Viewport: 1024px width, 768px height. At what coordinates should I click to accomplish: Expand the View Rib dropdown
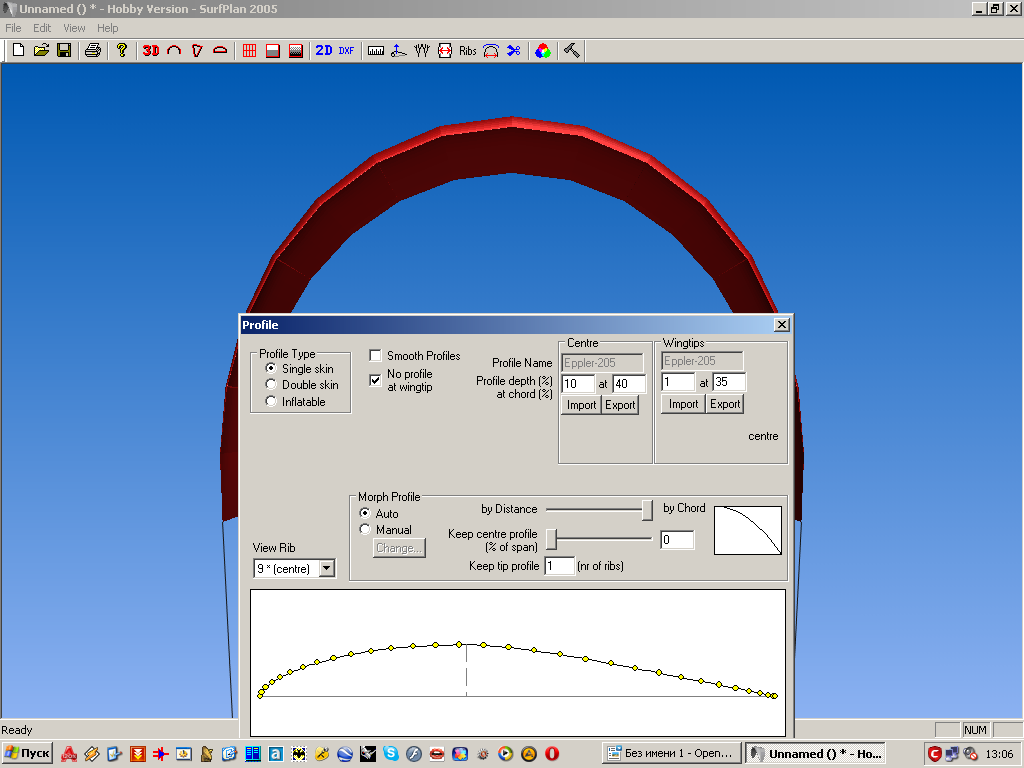325,569
